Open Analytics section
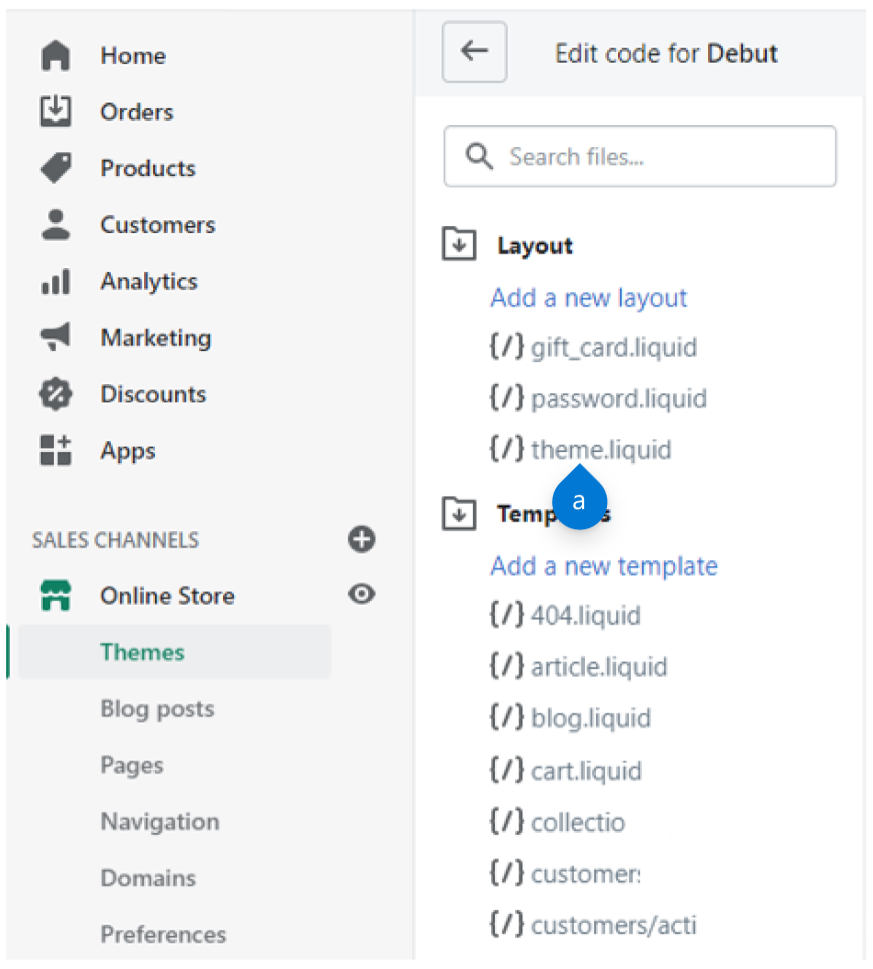 [149, 282]
